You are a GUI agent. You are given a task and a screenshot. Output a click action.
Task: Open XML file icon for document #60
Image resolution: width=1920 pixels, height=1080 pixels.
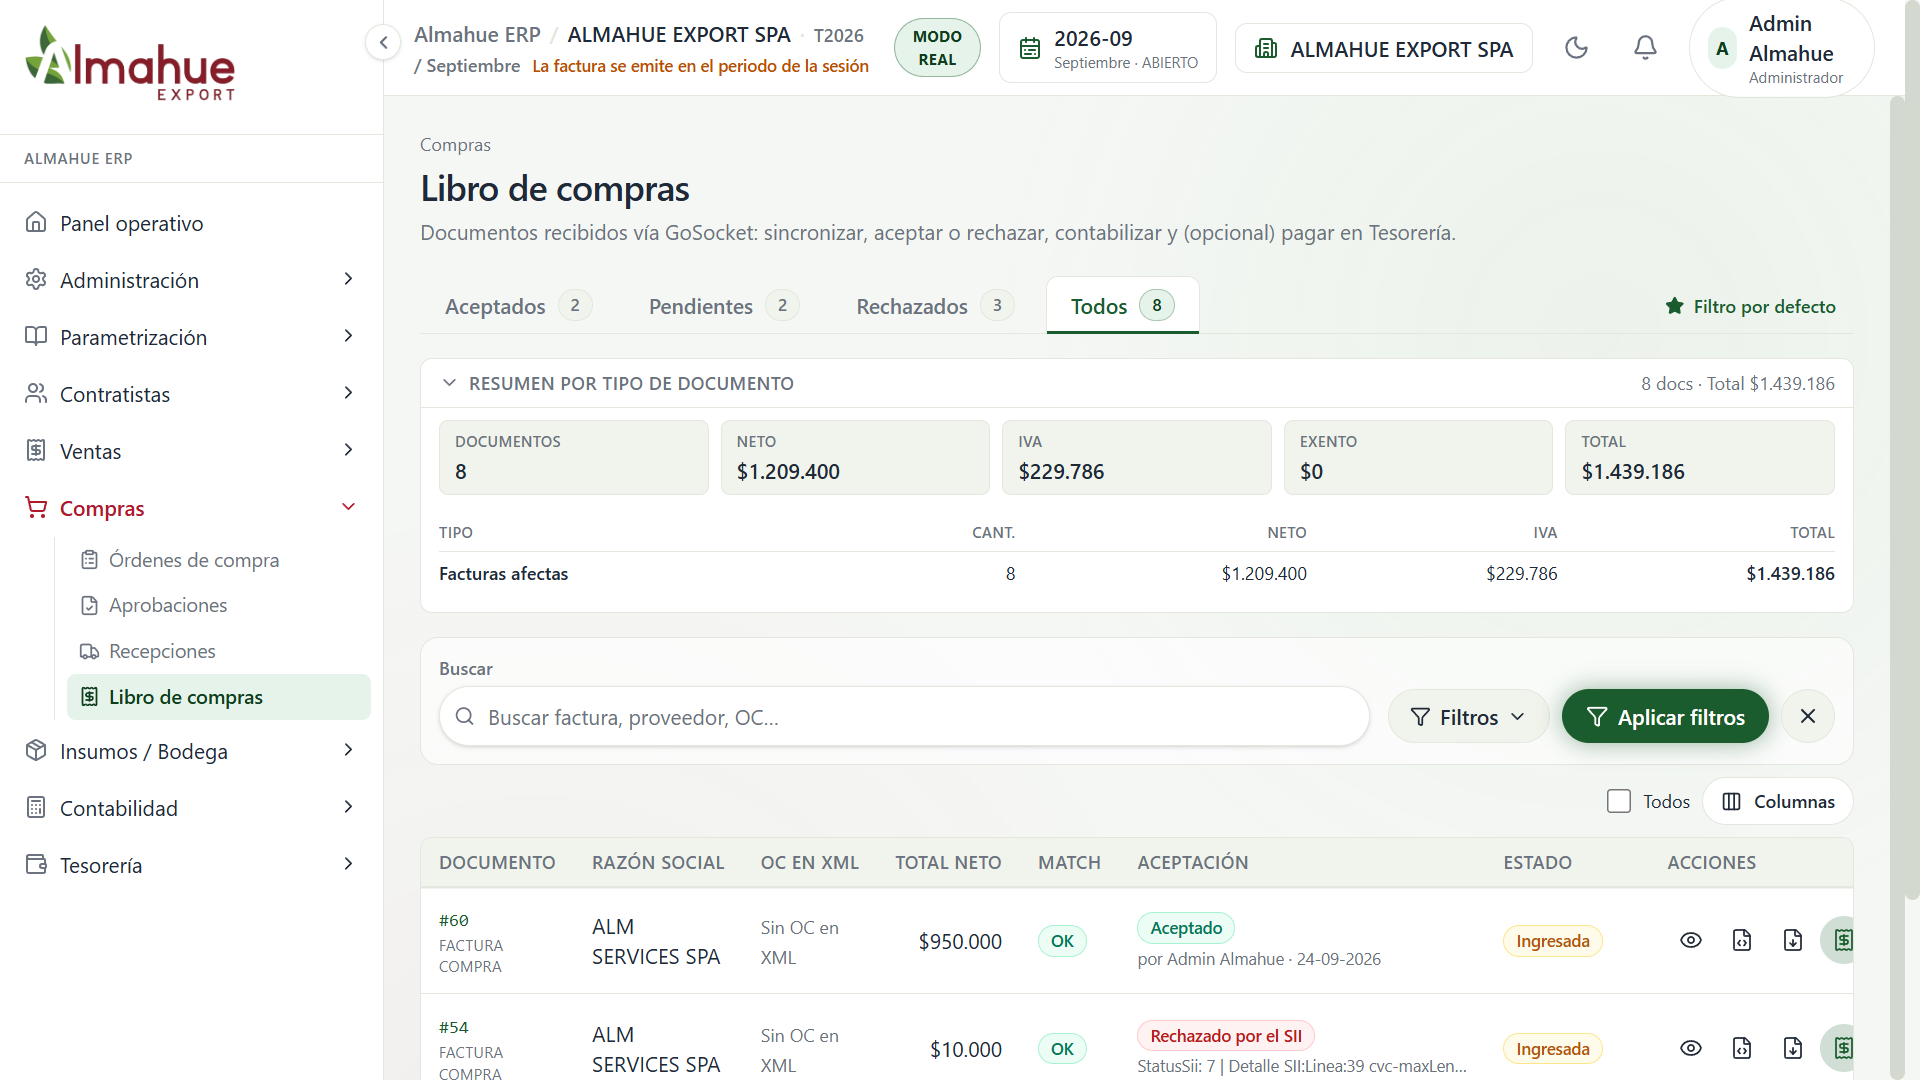click(x=1742, y=940)
